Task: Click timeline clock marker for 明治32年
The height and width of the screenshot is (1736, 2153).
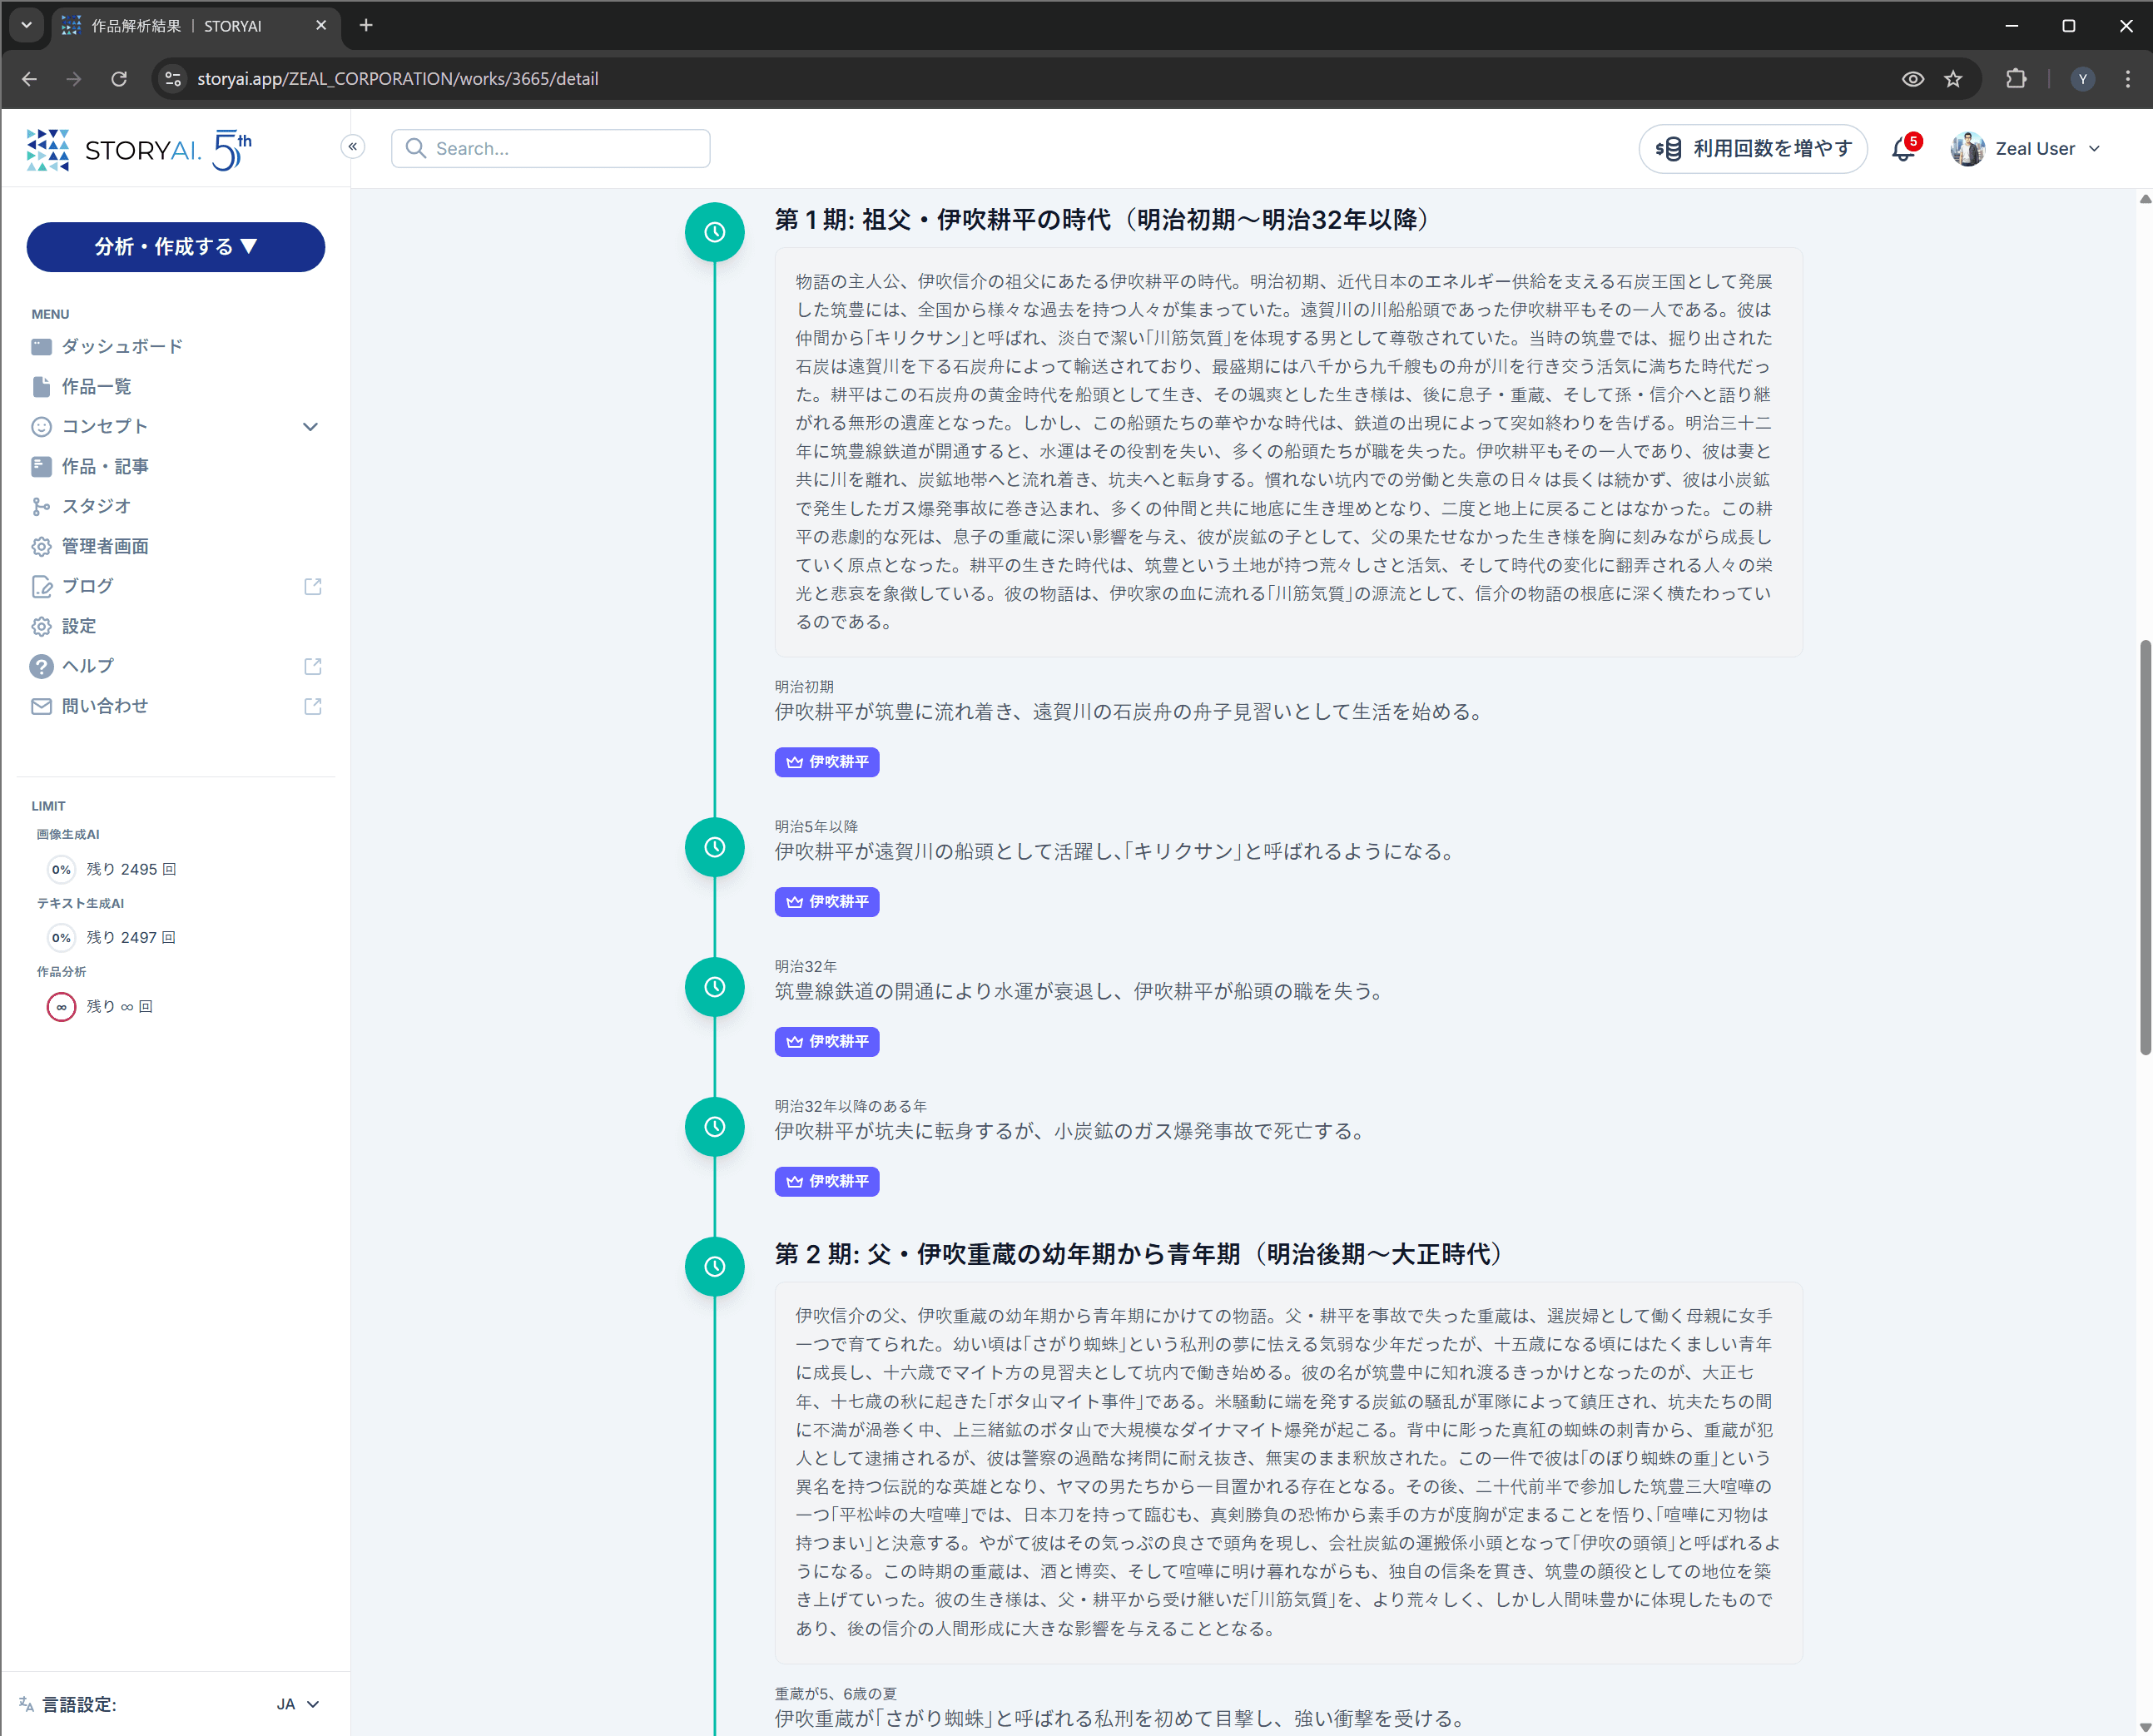Action: click(715, 987)
